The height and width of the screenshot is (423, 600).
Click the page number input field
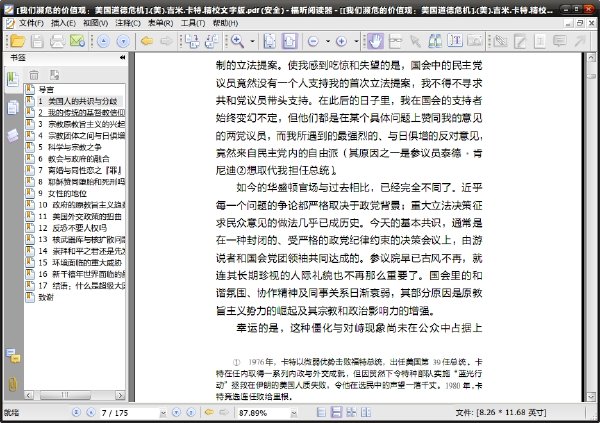(130, 413)
